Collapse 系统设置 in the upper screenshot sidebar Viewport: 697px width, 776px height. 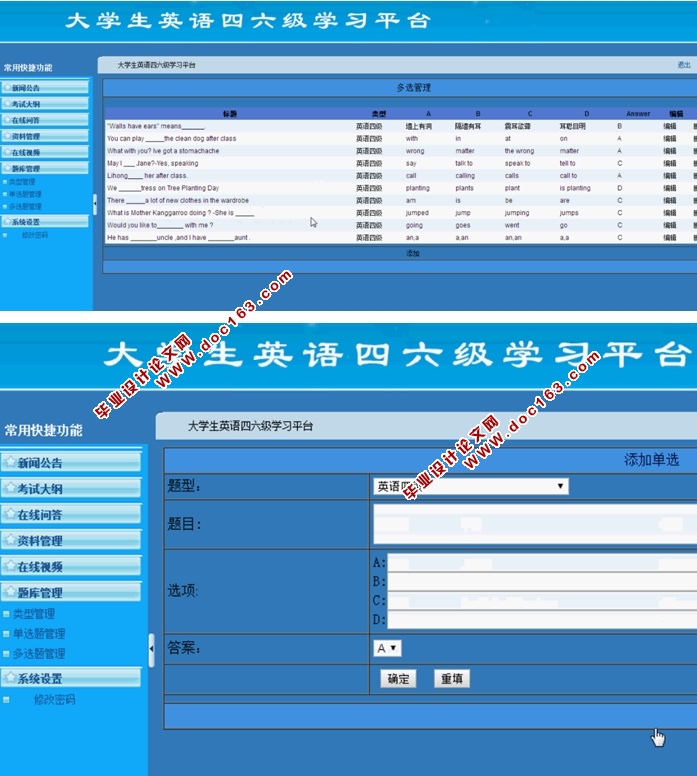(45, 222)
